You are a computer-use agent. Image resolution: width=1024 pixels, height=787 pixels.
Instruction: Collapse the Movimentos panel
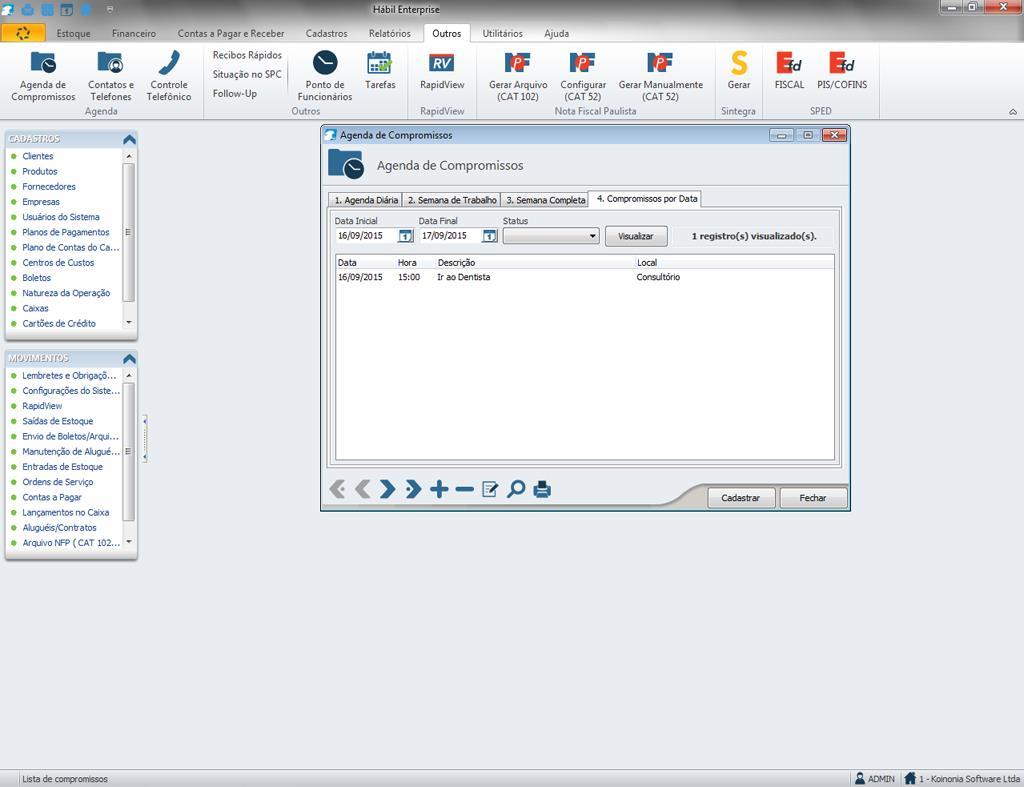pos(129,359)
